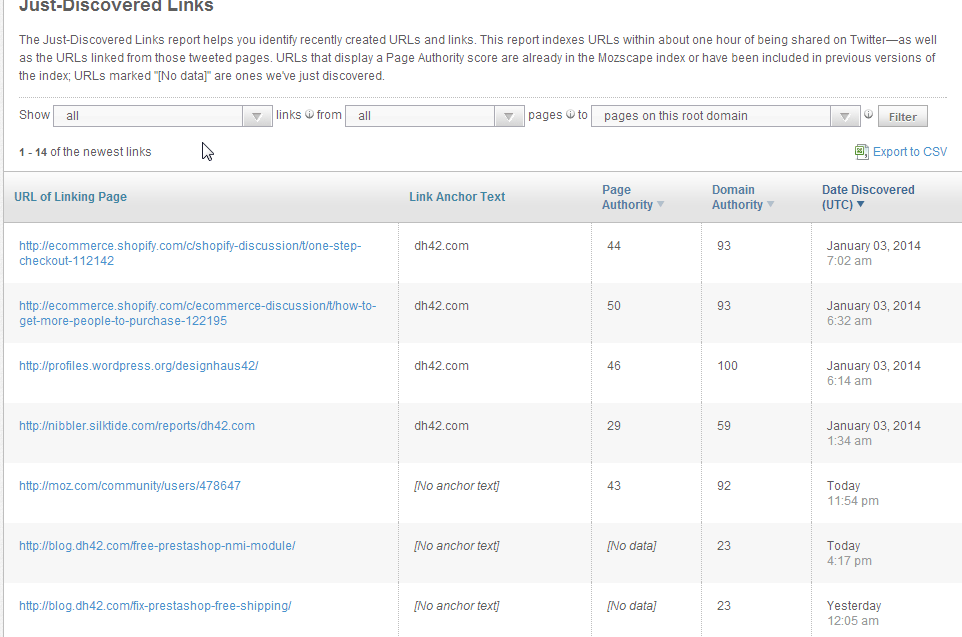Click Page Authority value 50
This screenshot has width=962, height=637.
pos(614,306)
